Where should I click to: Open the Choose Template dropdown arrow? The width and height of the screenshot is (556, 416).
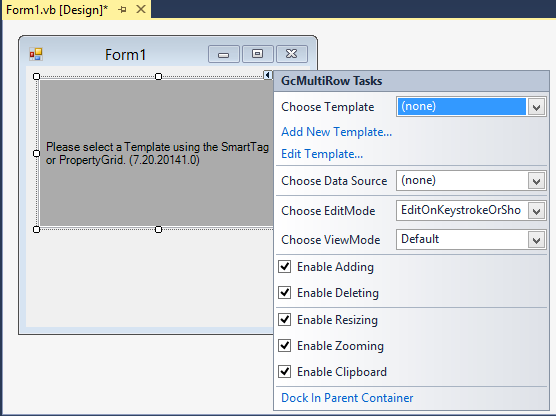[536, 107]
